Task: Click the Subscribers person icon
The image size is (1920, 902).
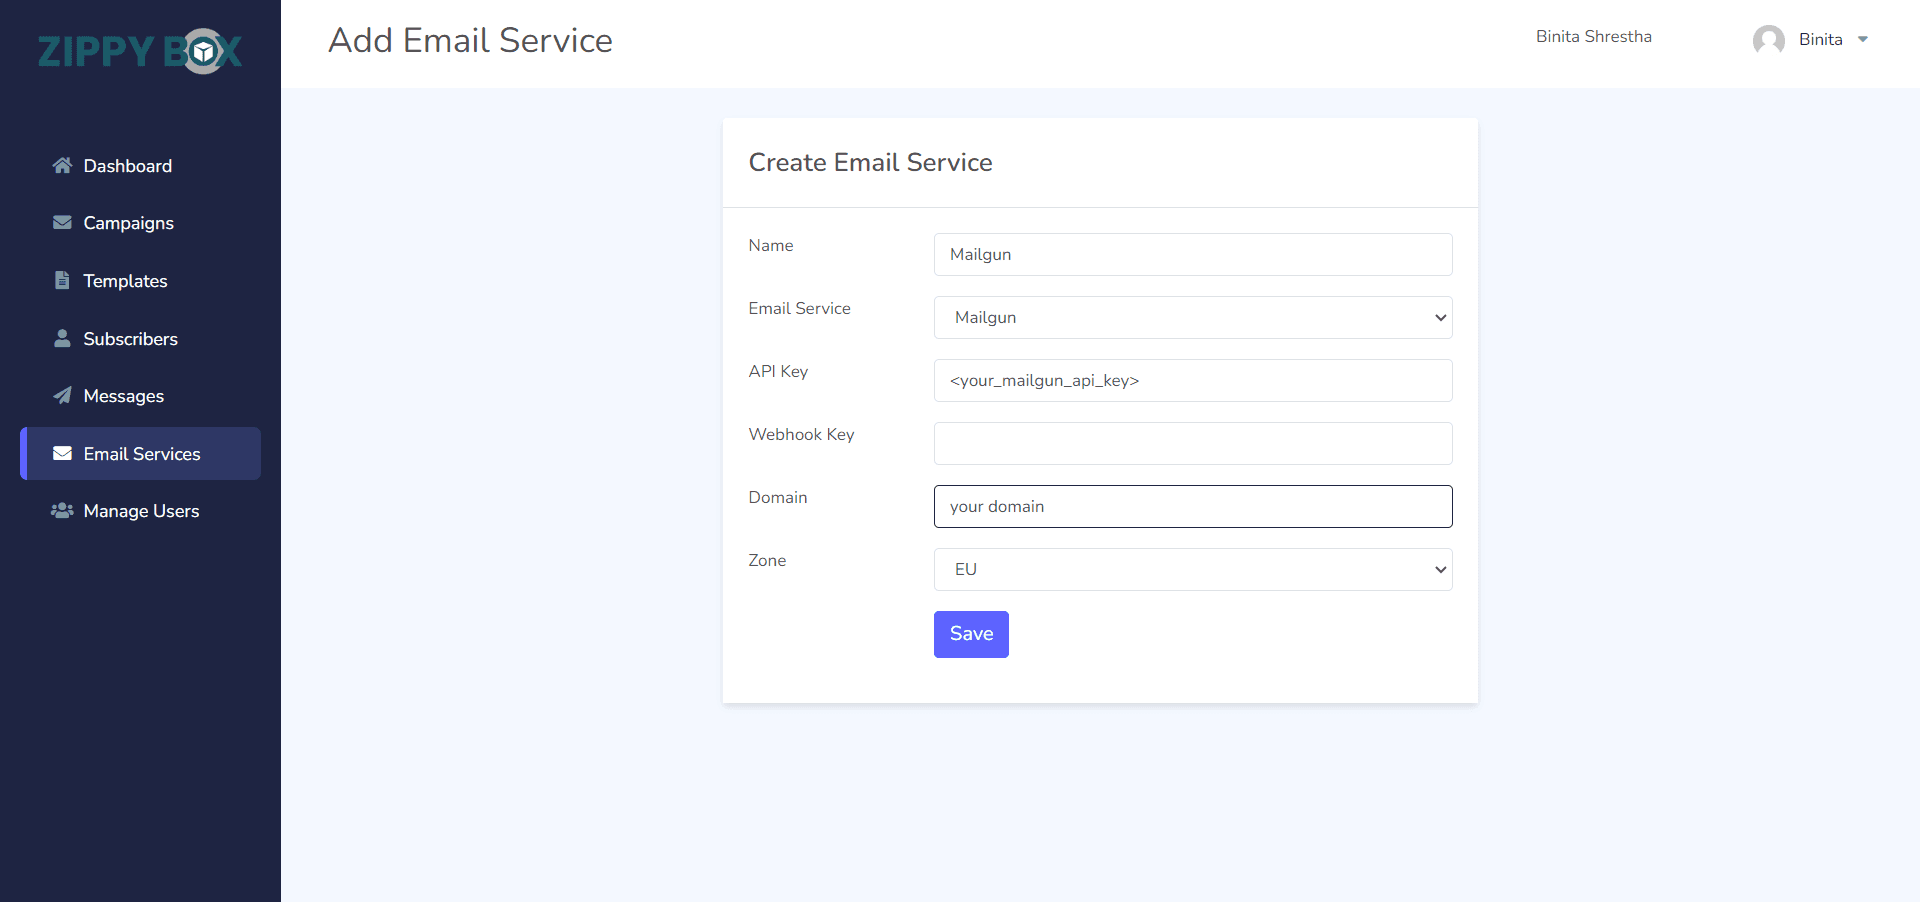Action: pyautogui.click(x=62, y=338)
